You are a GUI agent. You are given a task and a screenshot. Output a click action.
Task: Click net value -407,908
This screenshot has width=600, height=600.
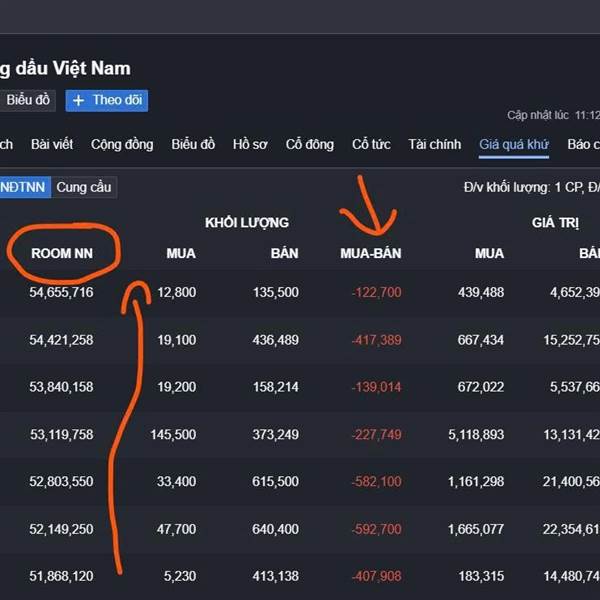377,576
